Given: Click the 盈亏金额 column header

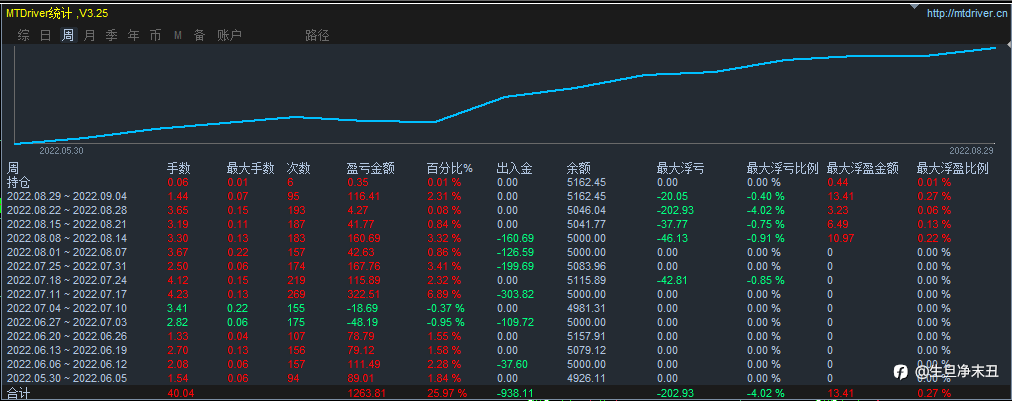Looking at the screenshot, I should [370, 169].
